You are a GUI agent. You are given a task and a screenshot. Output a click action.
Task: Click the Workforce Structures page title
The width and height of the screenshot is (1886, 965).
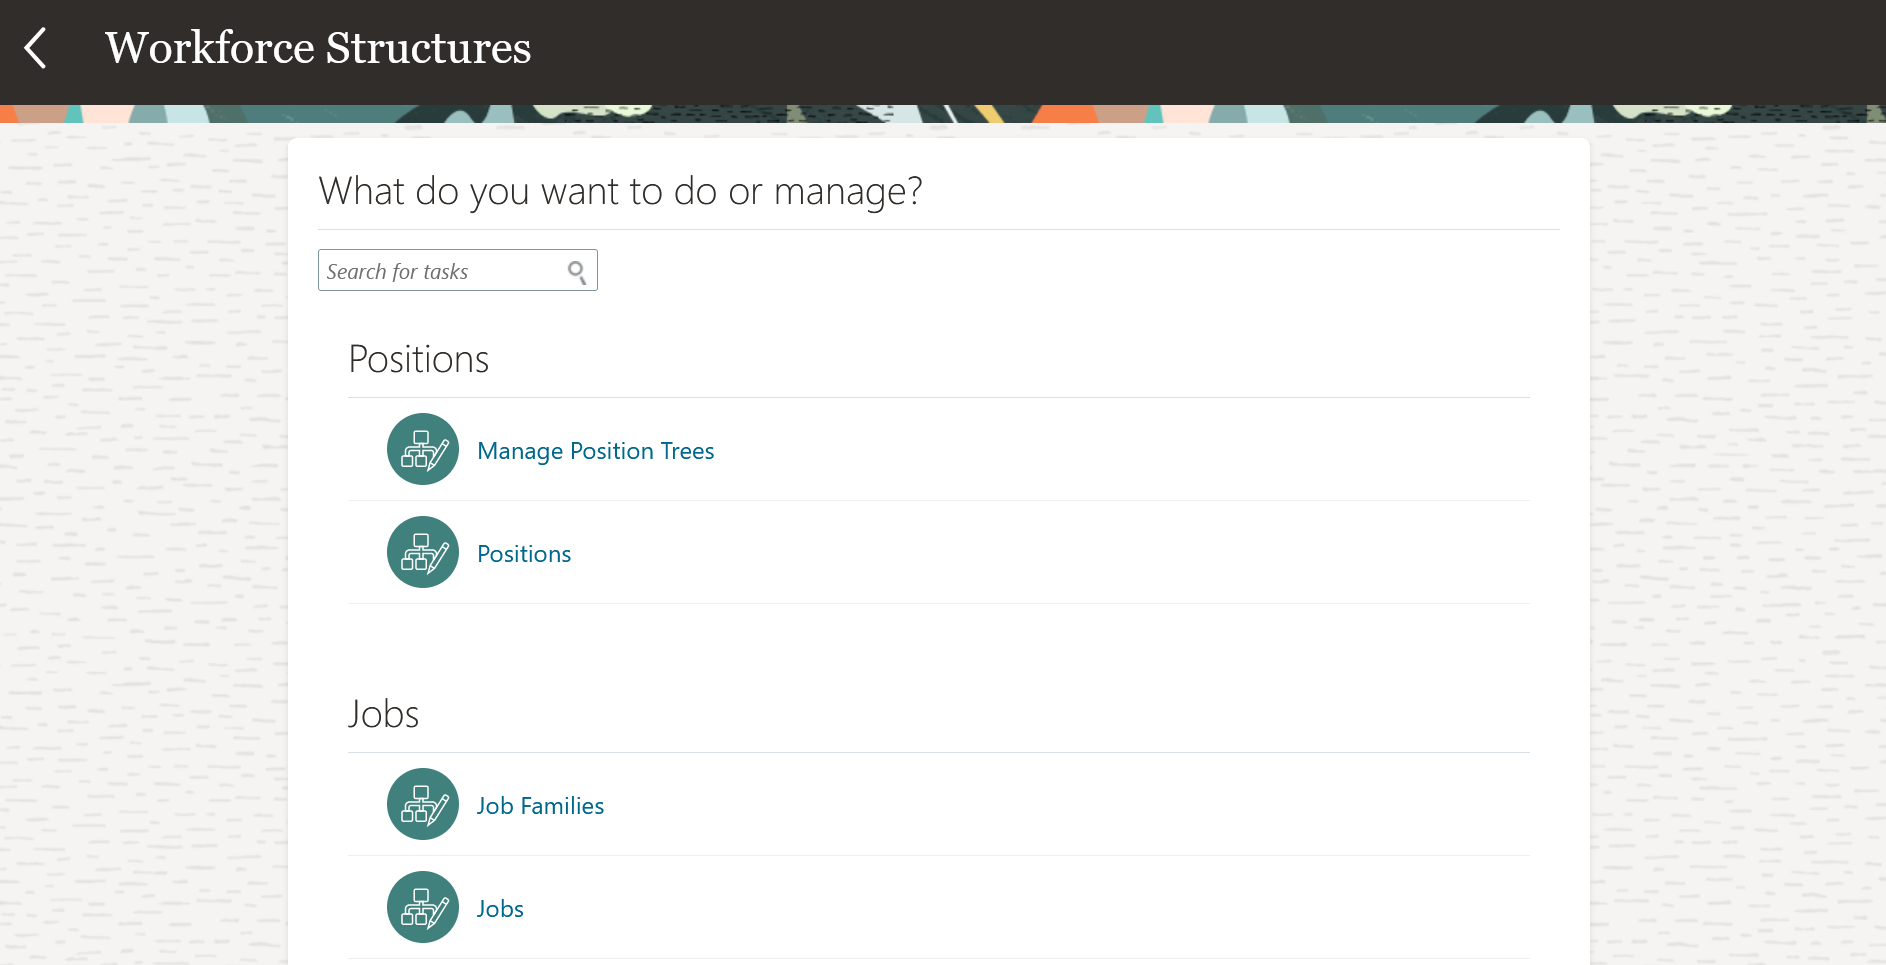(x=318, y=48)
